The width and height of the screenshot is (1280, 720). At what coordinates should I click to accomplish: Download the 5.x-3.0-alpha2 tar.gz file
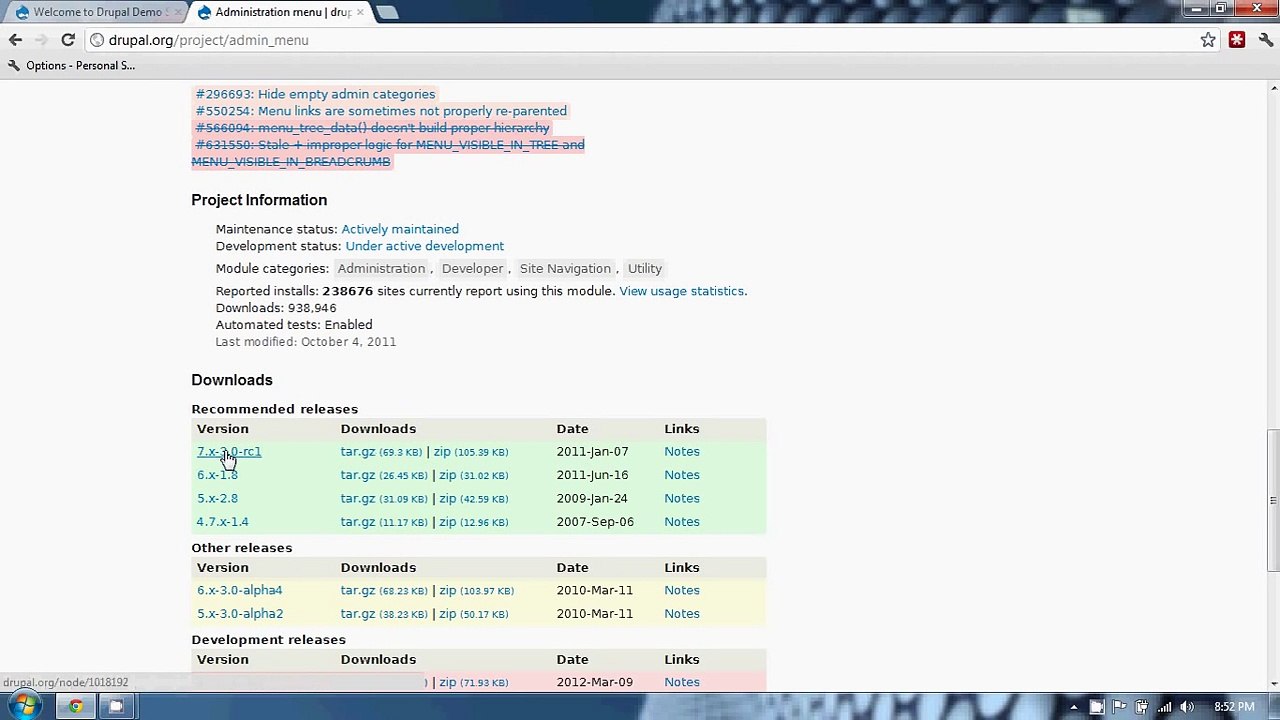pos(358,614)
